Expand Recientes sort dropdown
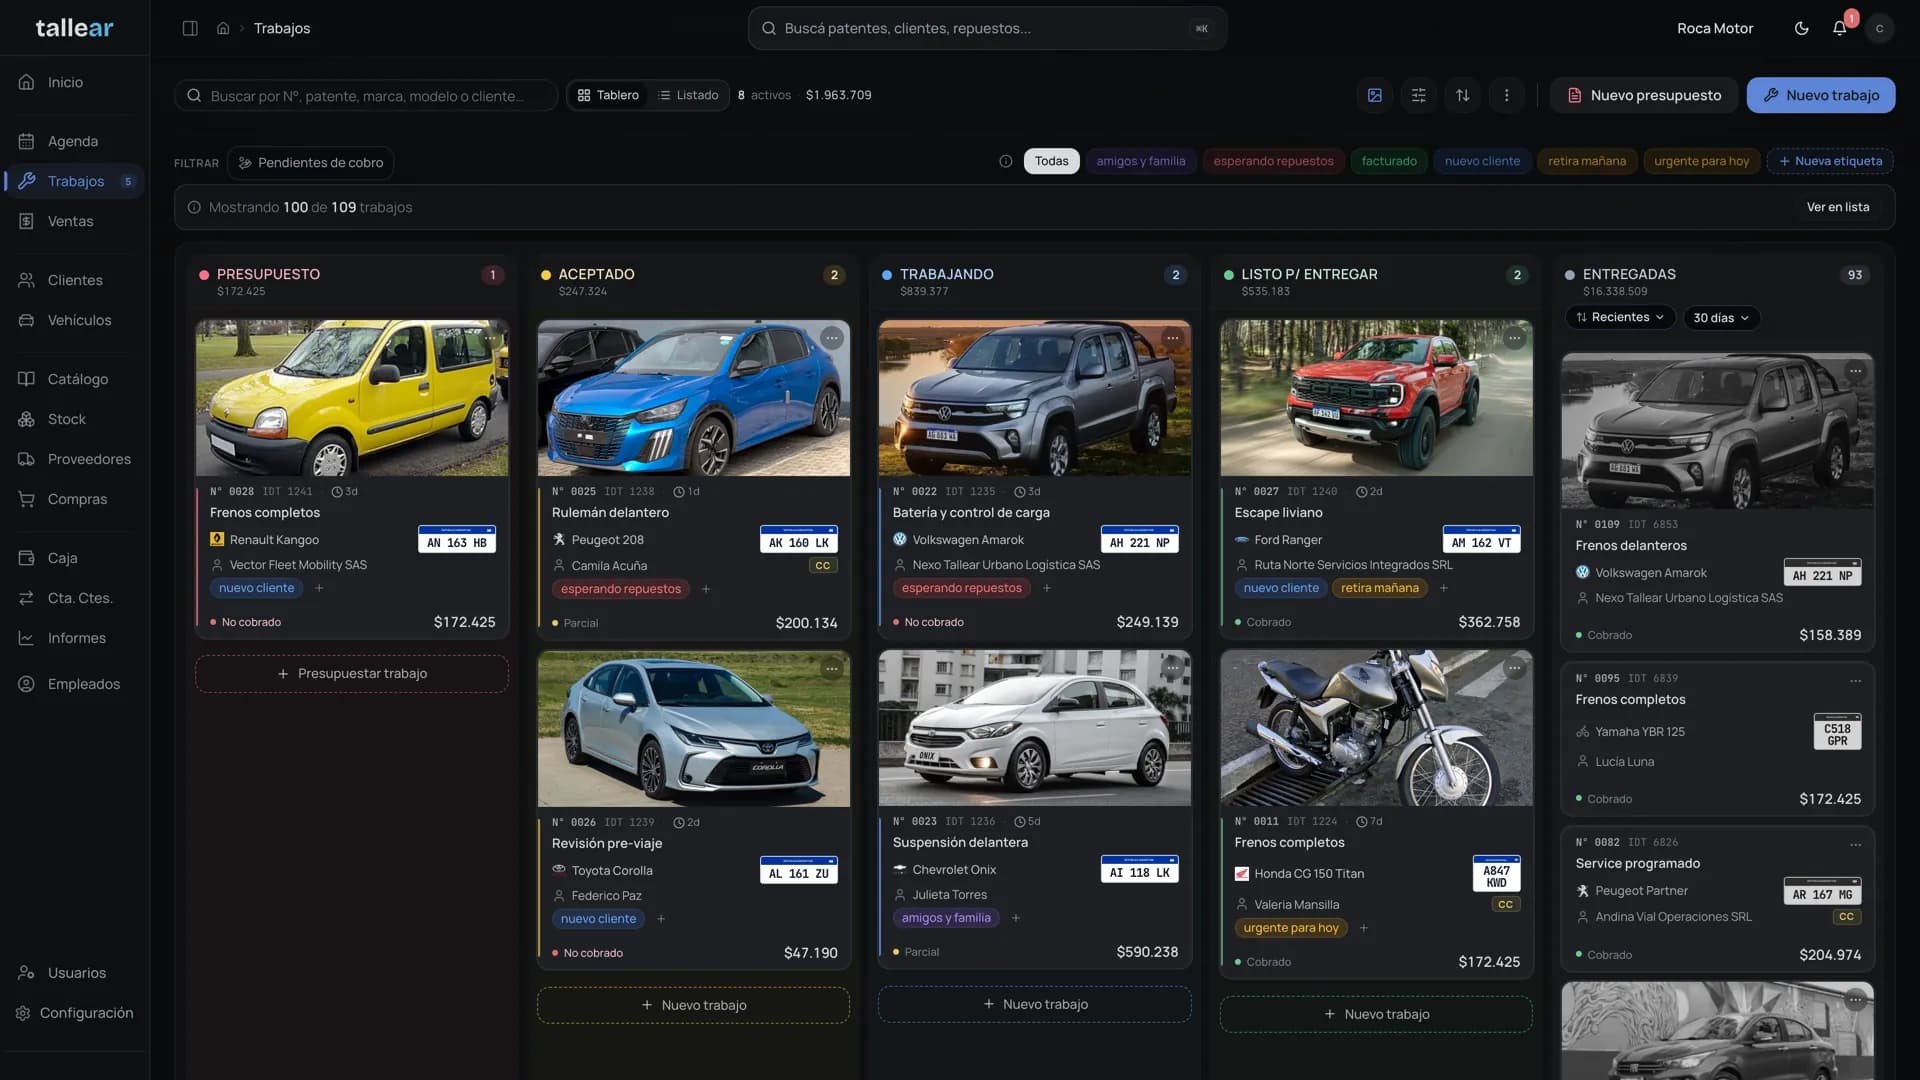This screenshot has width=1920, height=1080. [x=1620, y=317]
